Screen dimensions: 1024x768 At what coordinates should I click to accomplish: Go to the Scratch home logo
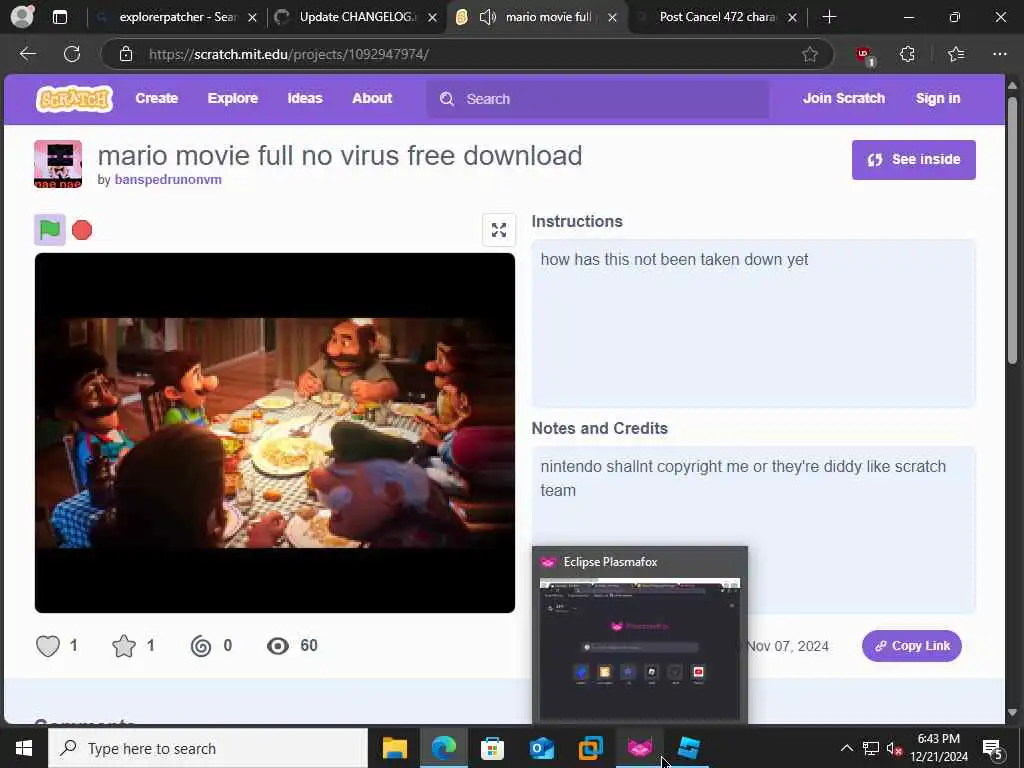[x=74, y=99]
